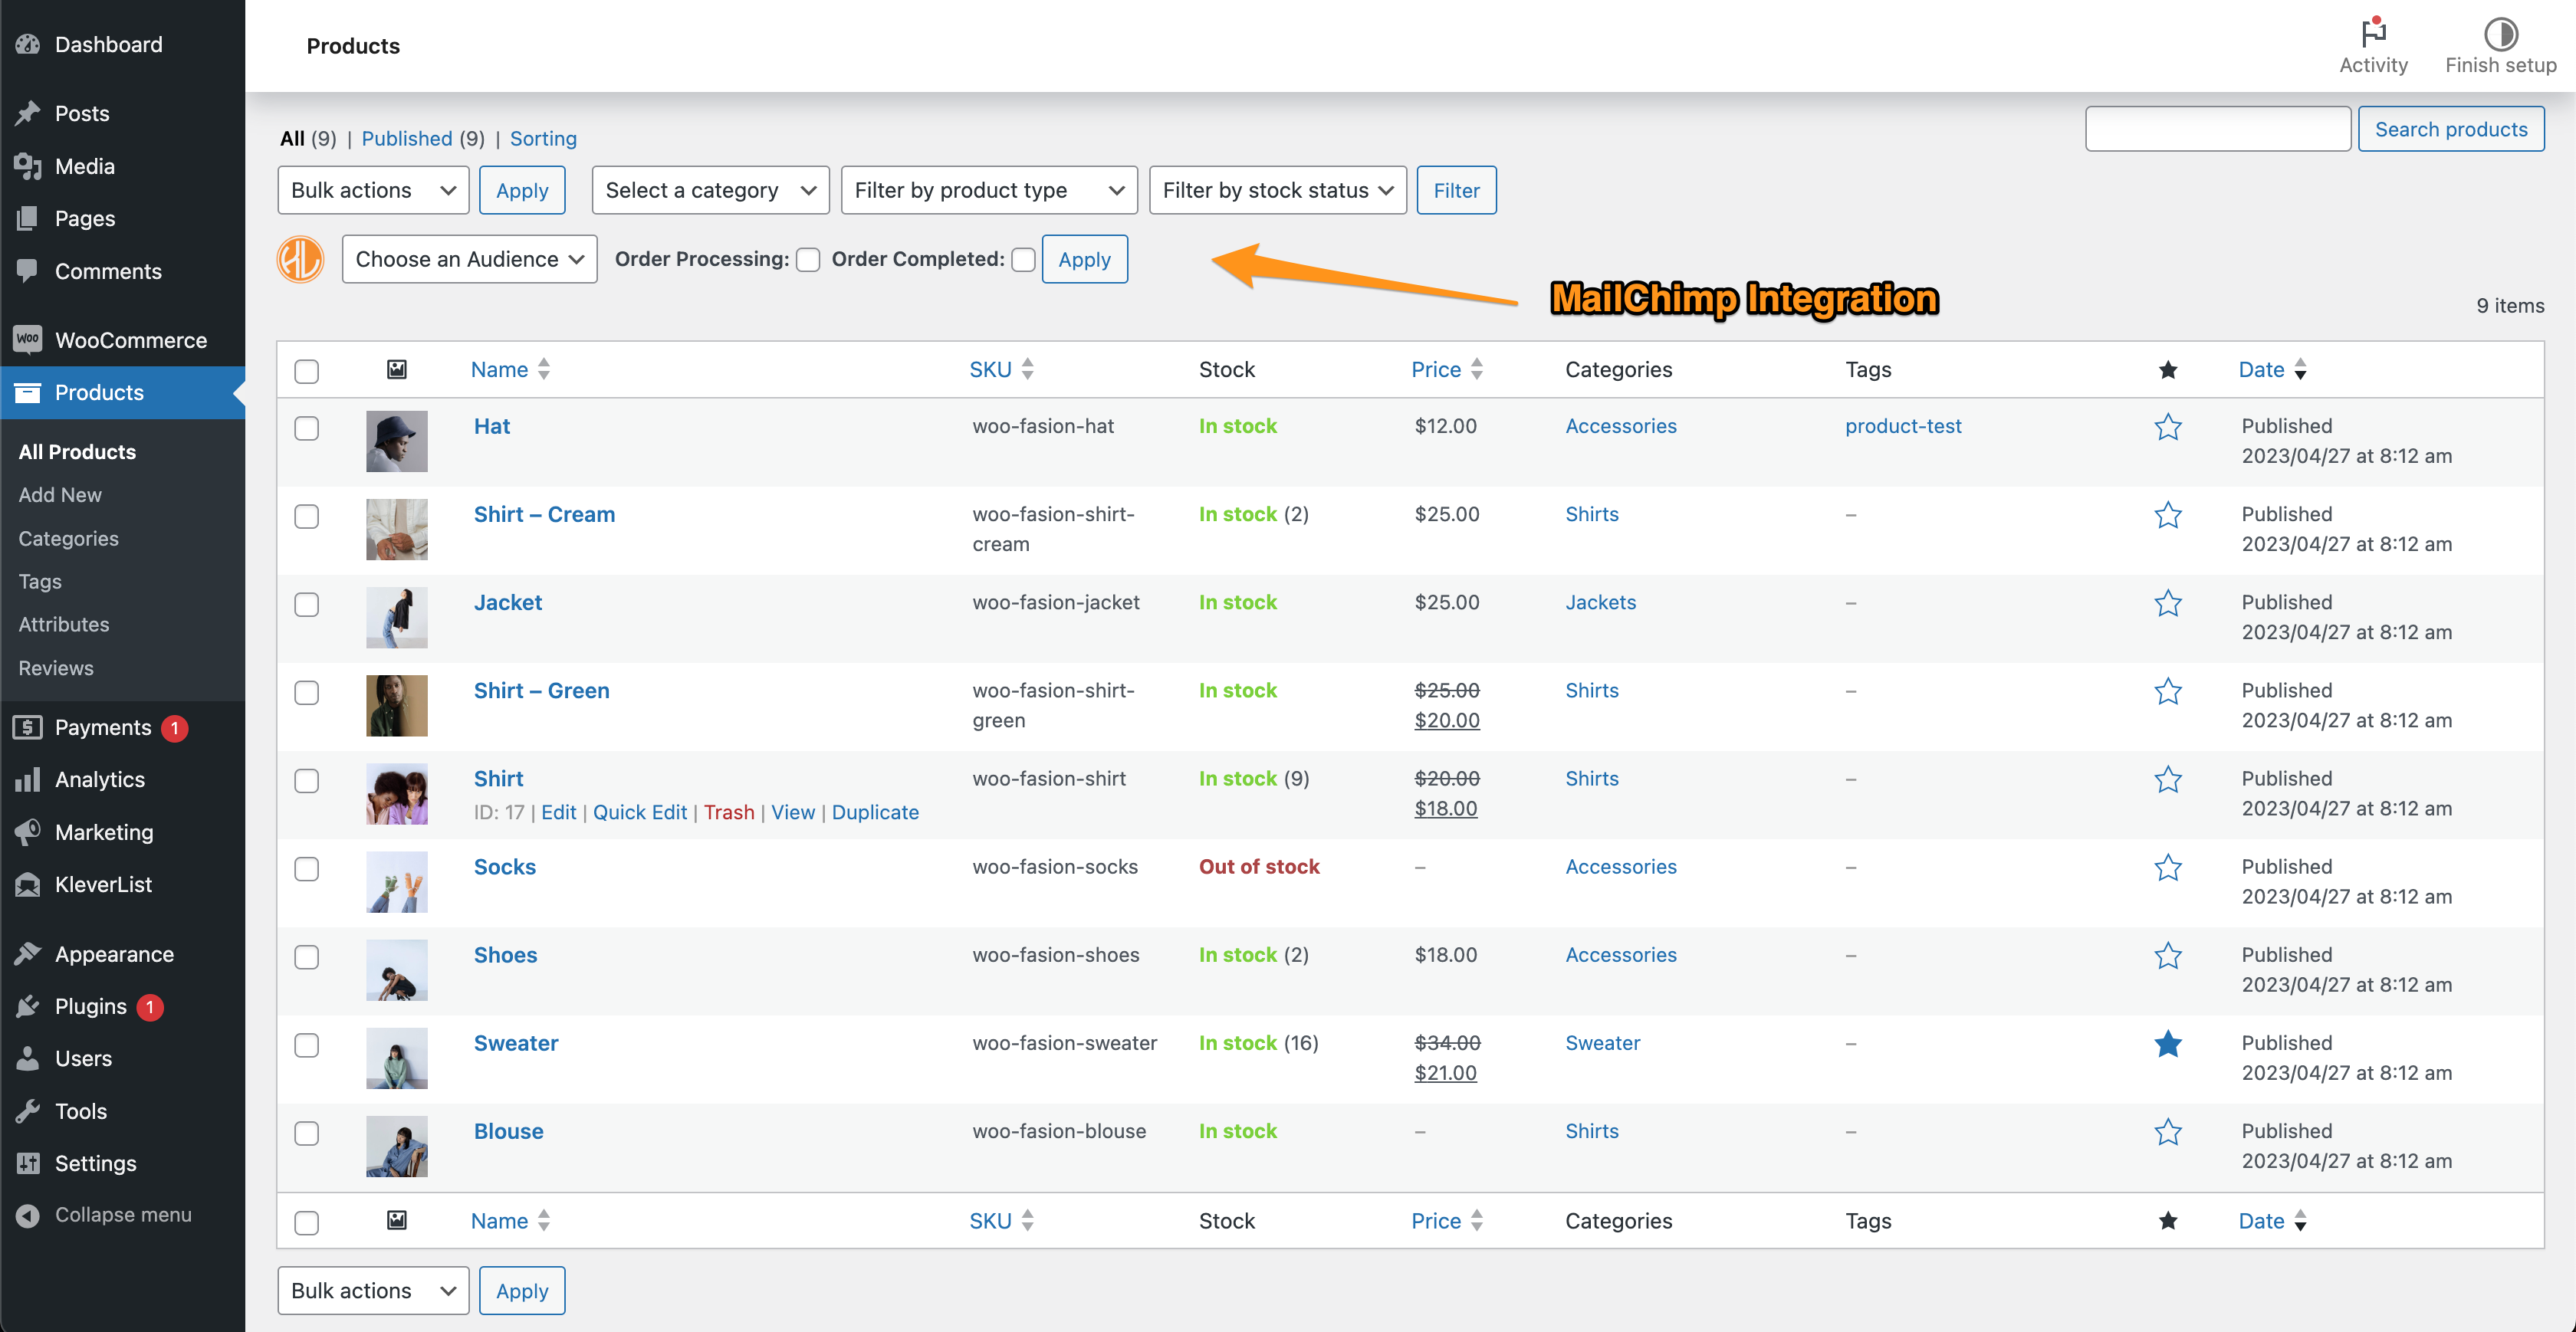Select the Sweater row checkbox
The width and height of the screenshot is (2576, 1332).
pos(307,1045)
